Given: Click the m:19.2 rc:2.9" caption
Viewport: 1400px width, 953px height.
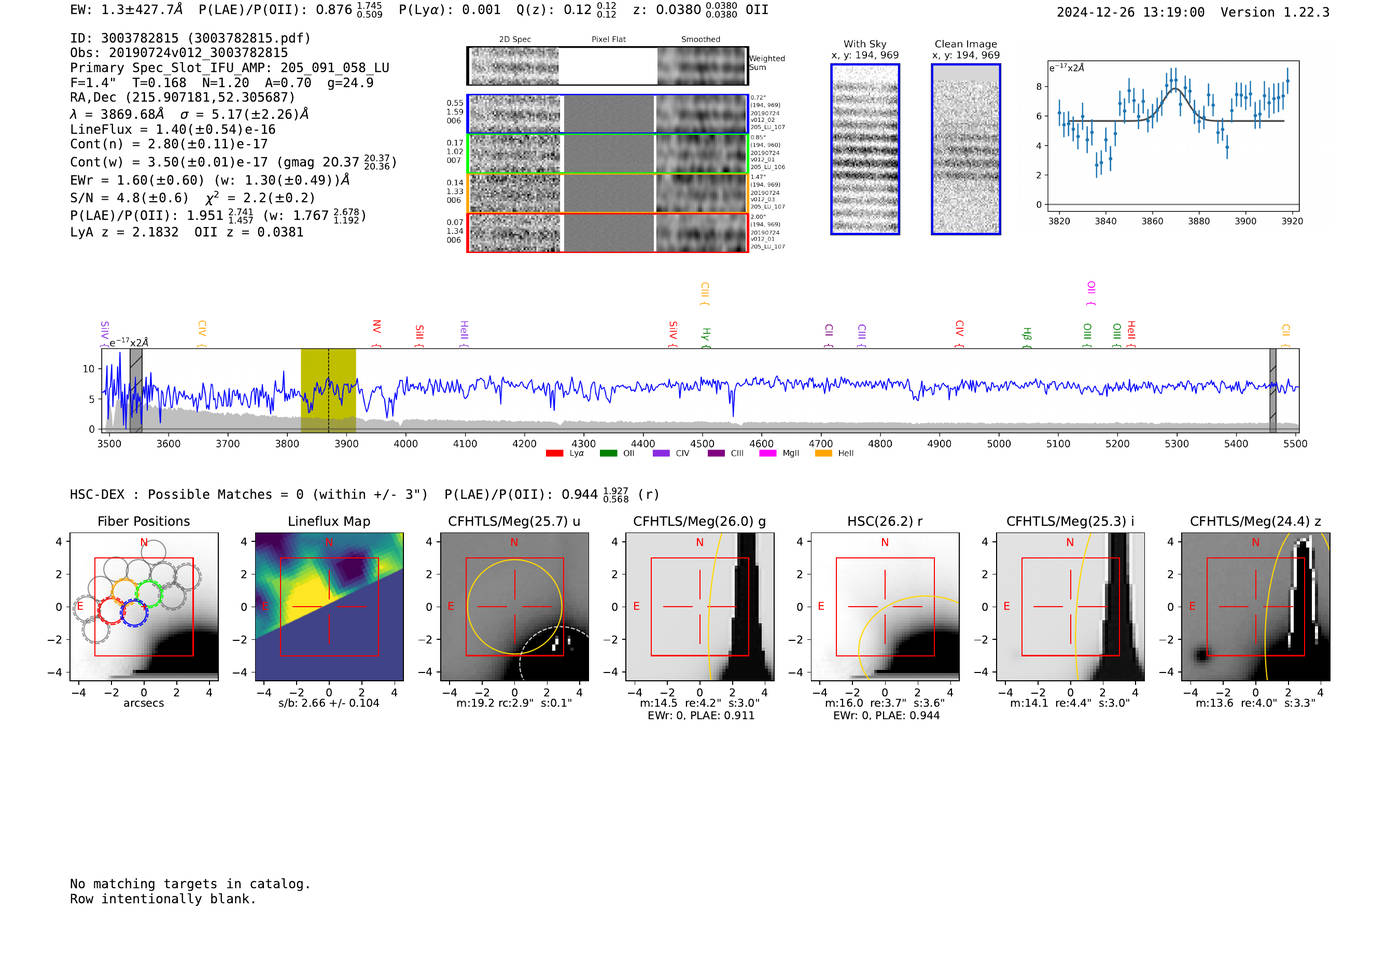Looking at the screenshot, I should pyautogui.click(x=514, y=703).
